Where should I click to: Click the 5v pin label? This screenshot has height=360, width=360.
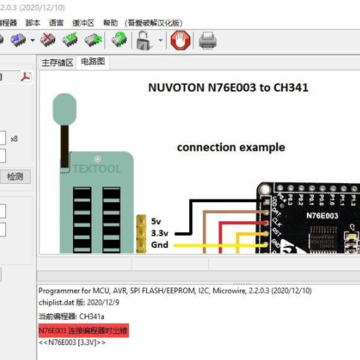[156, 221]
